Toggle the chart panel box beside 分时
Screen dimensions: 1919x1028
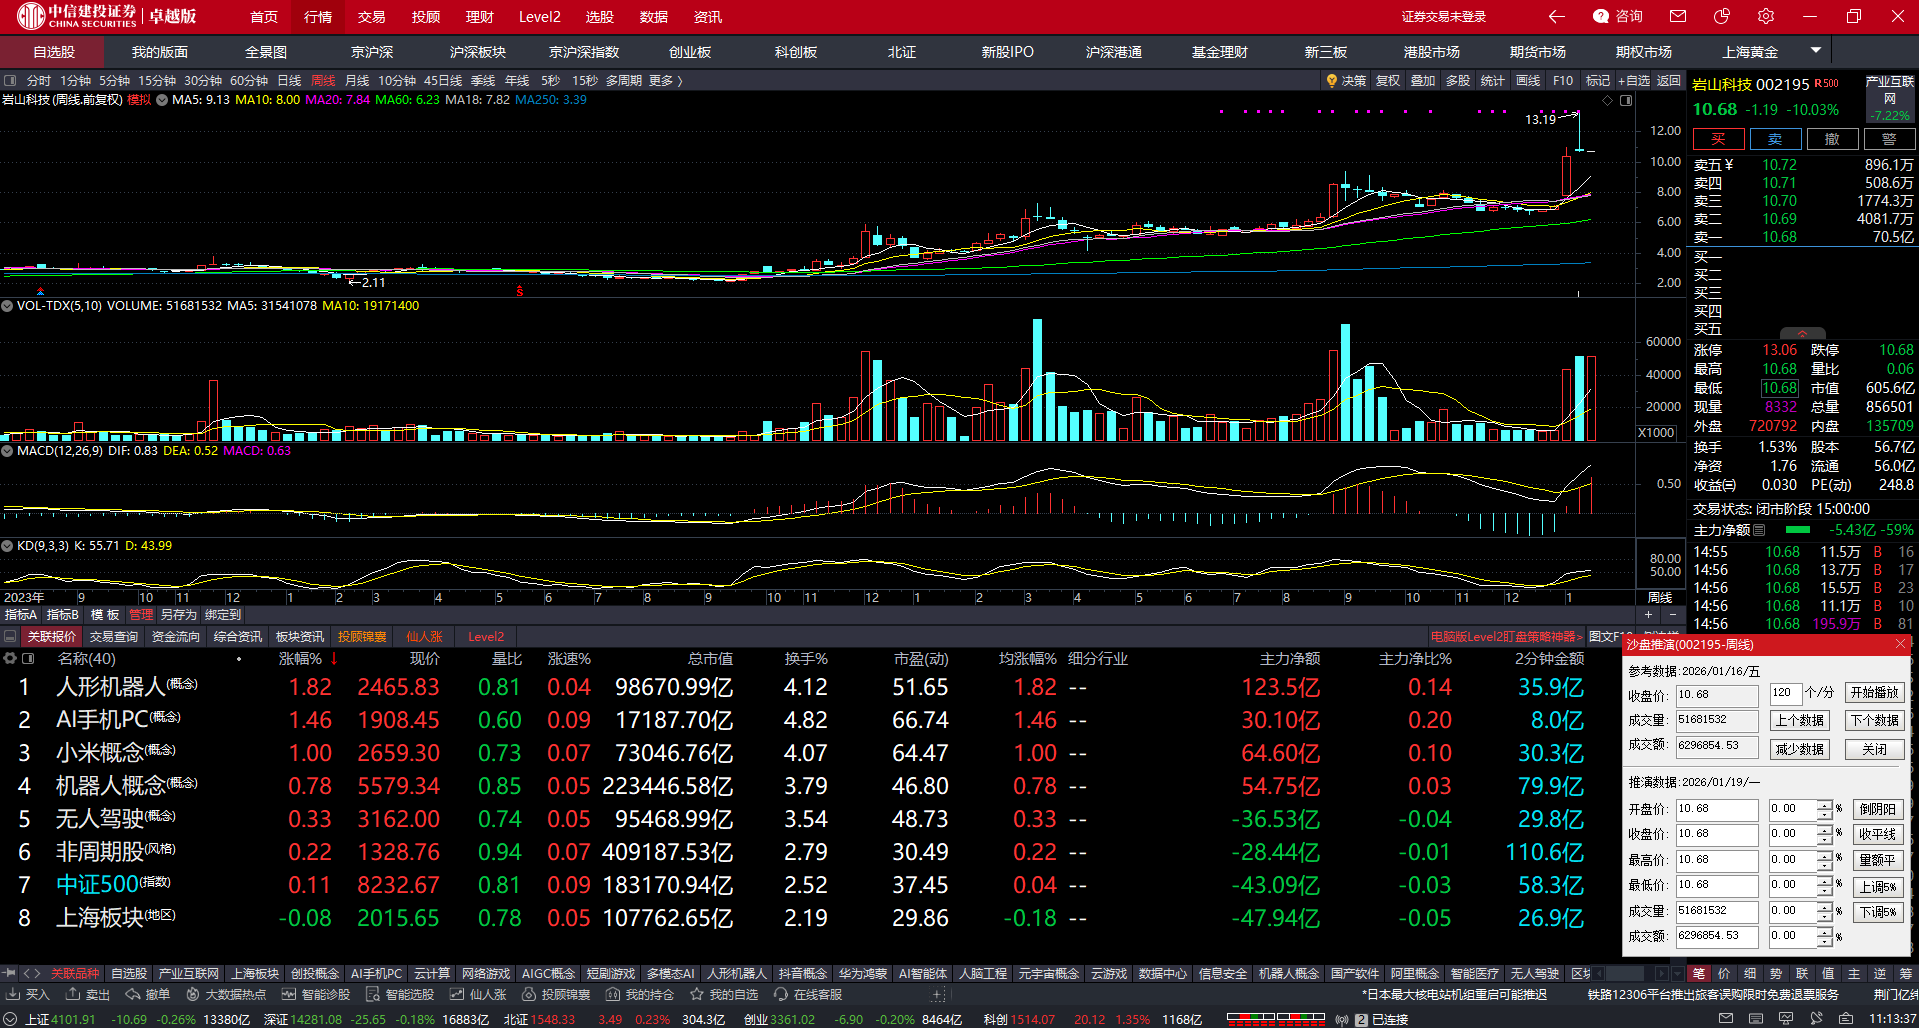coord(10,81)
